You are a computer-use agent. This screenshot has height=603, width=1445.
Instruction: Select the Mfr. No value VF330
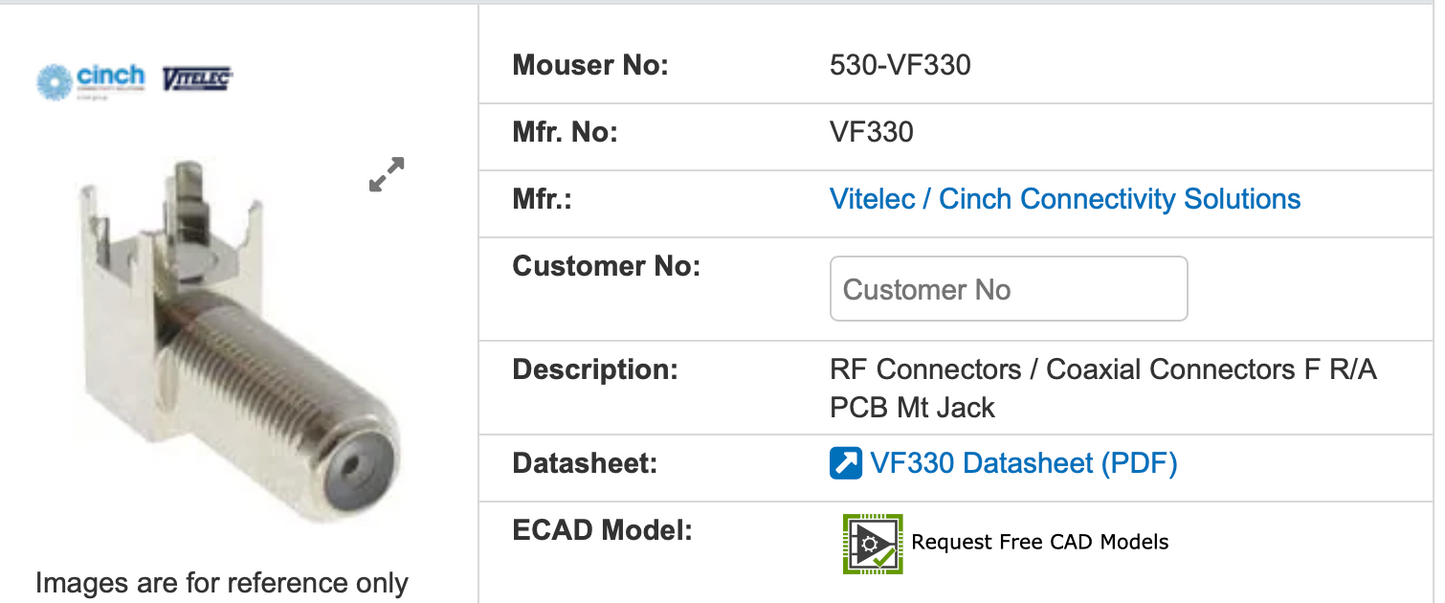pyautogui.click(x=871, y=131)
